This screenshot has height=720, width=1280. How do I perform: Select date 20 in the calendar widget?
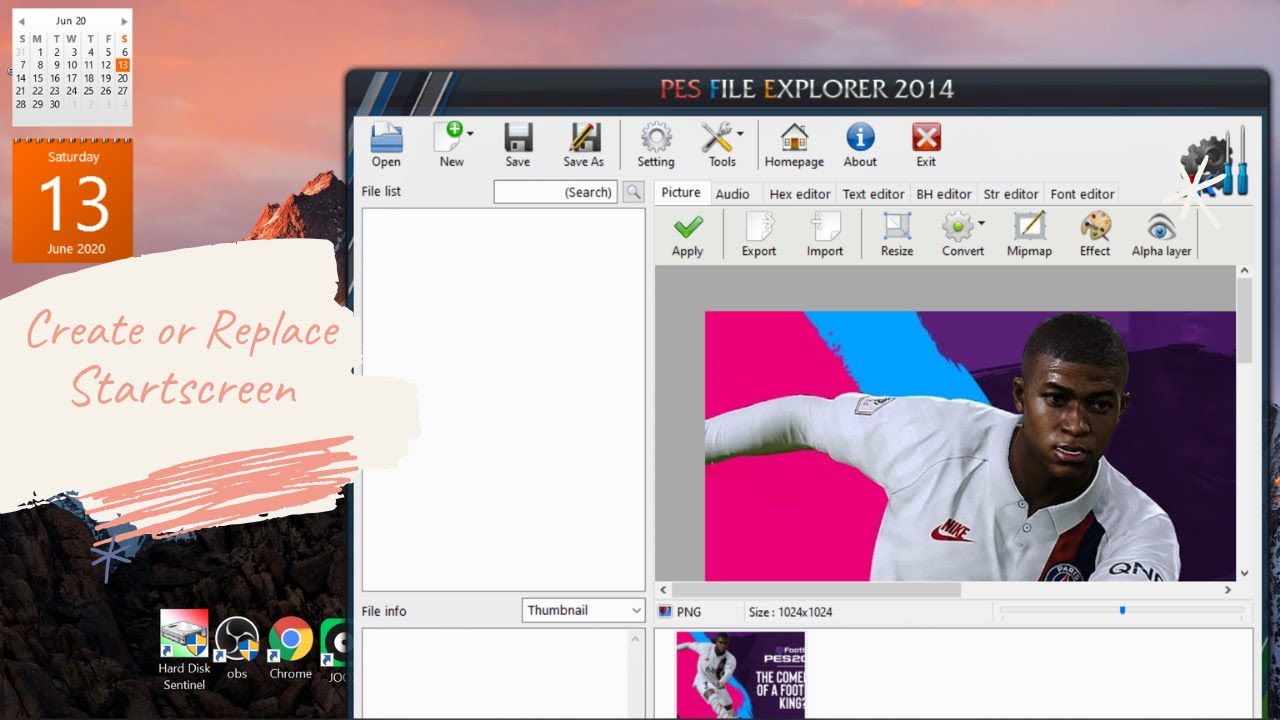(123, 78)
